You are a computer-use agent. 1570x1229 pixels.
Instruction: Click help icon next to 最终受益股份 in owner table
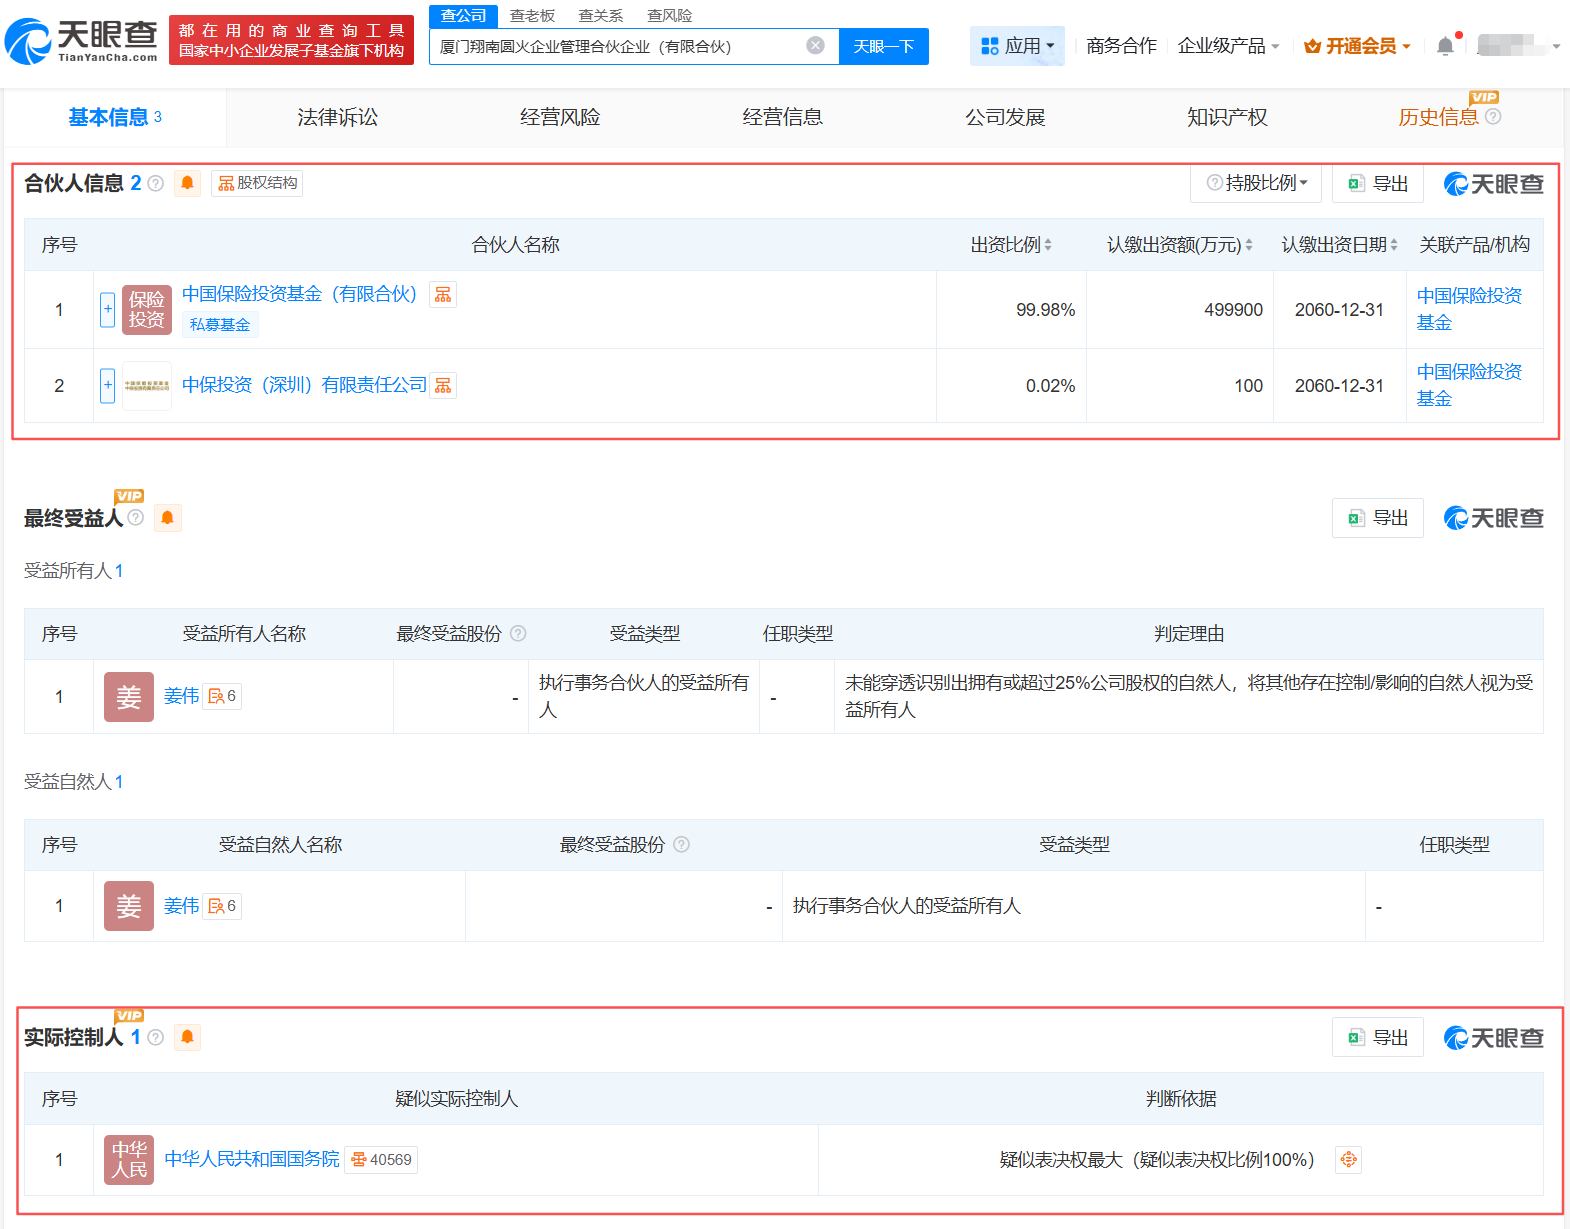(518, 633)
